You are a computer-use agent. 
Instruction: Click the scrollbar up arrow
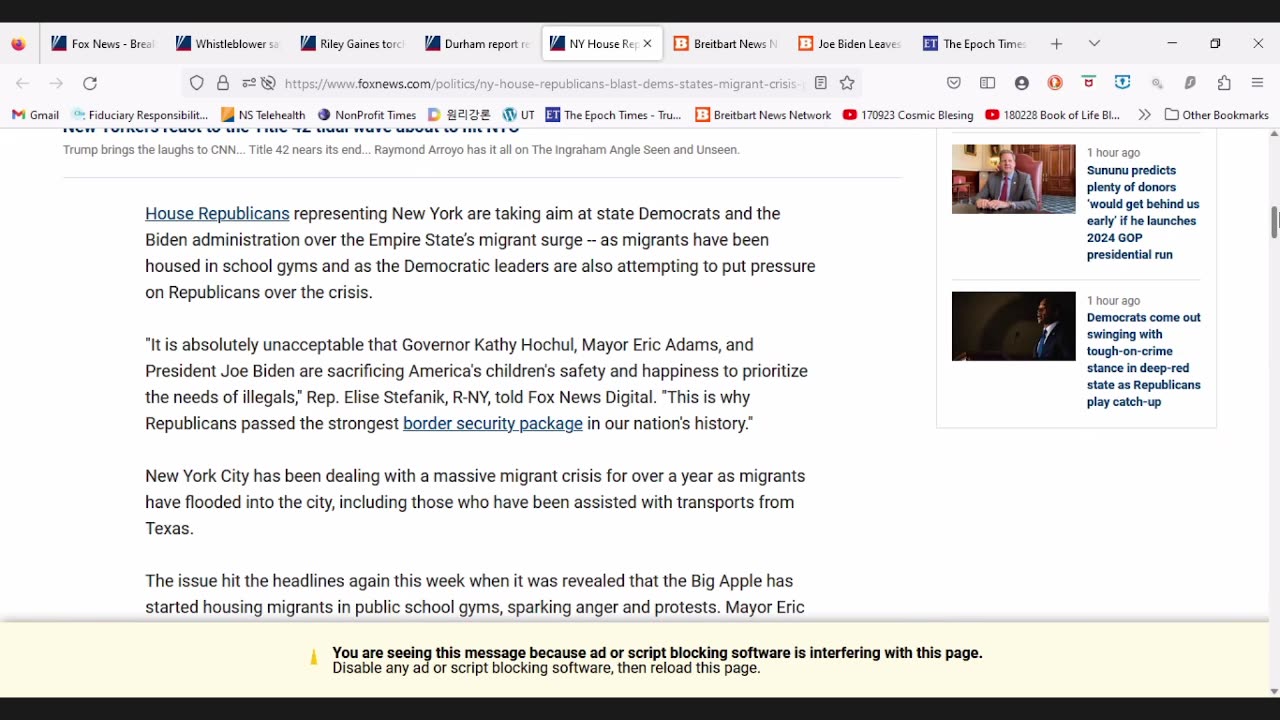[1274, 134]
